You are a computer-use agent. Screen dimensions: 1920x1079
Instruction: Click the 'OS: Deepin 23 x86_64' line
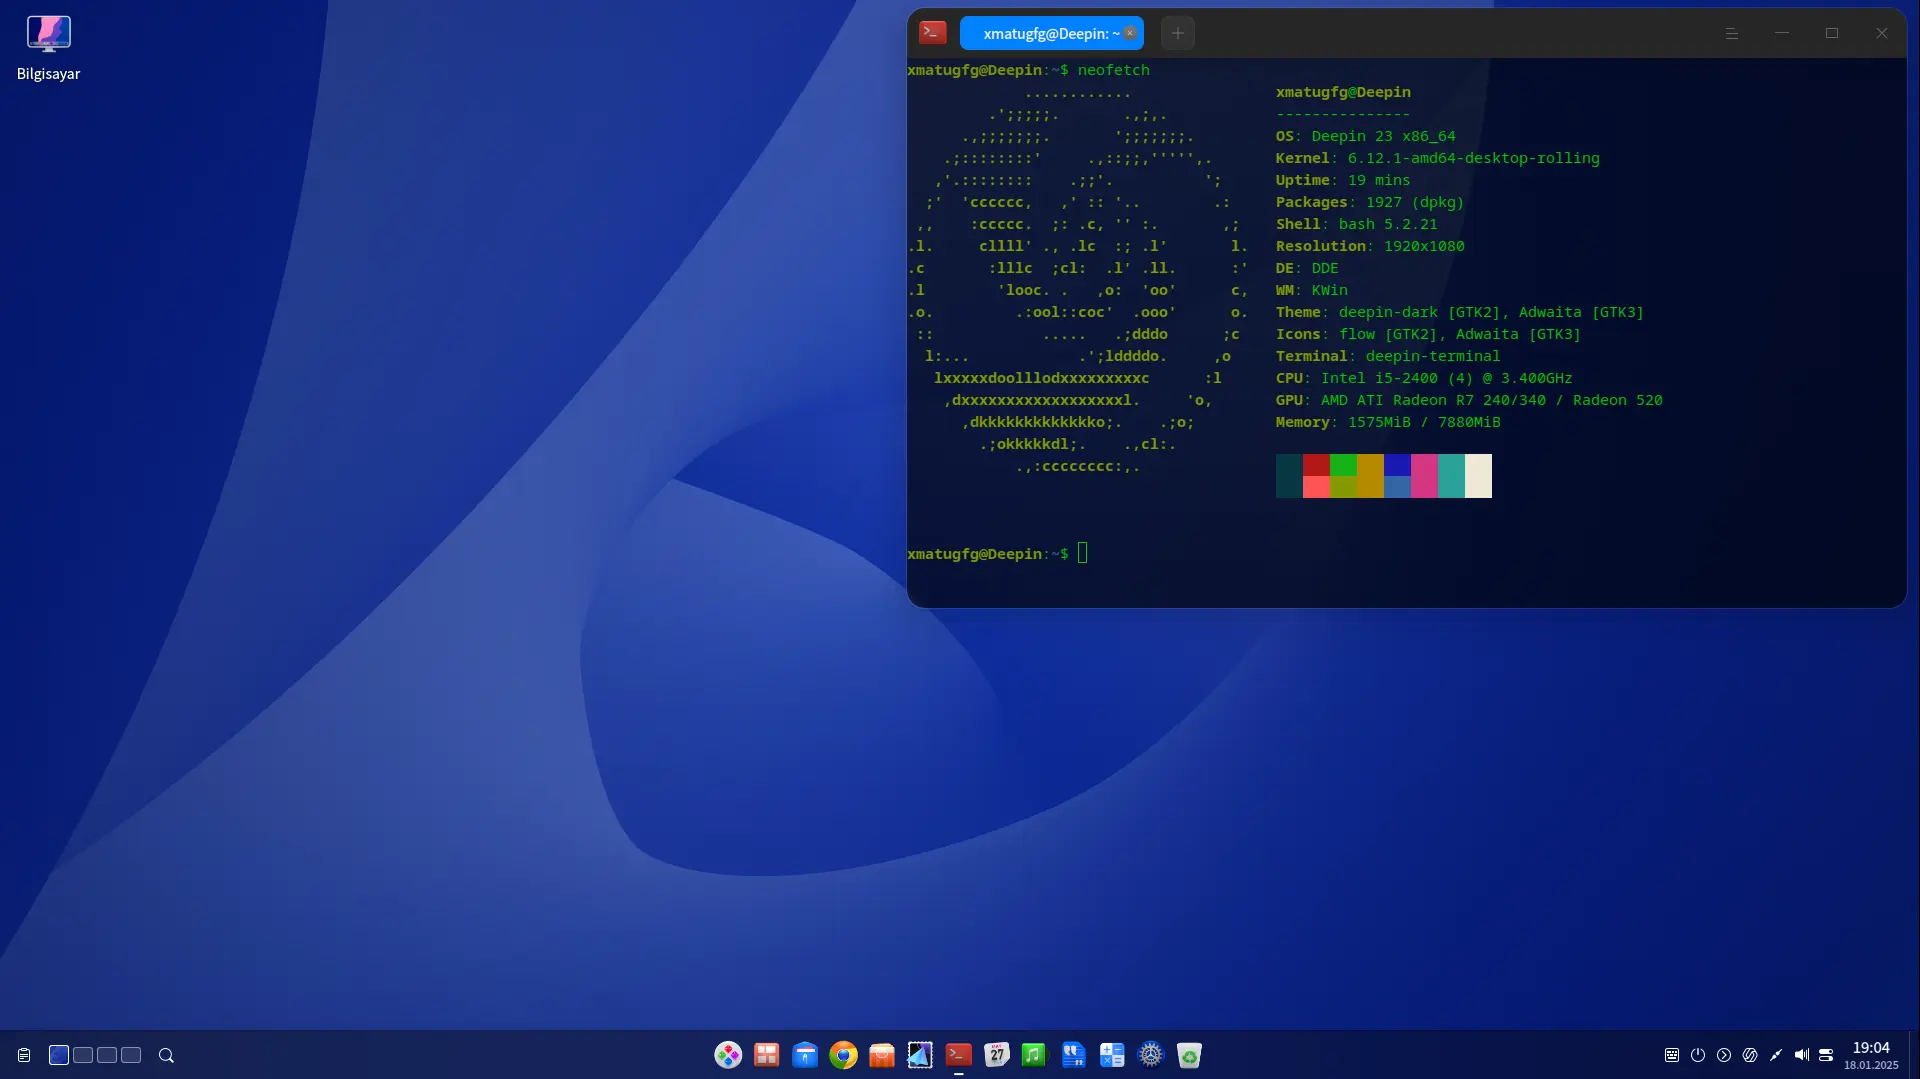tap(1365, 136)
